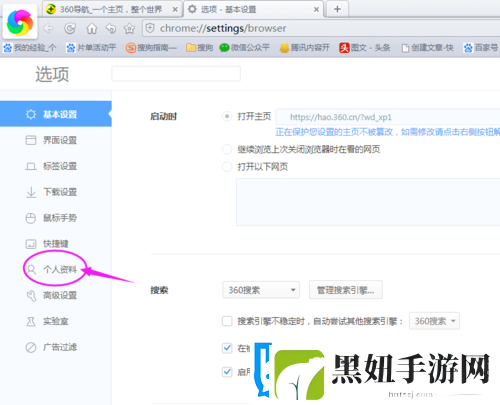
Task: Select 继续浏览上次关闭浏览器时在看的网页 radio option
Action: [227, 149]
